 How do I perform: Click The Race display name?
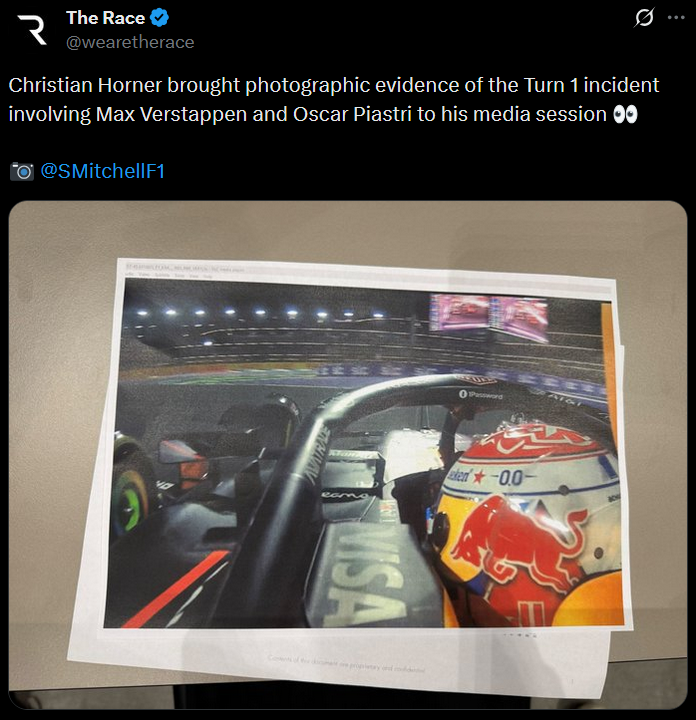click(x=106, y=18)
